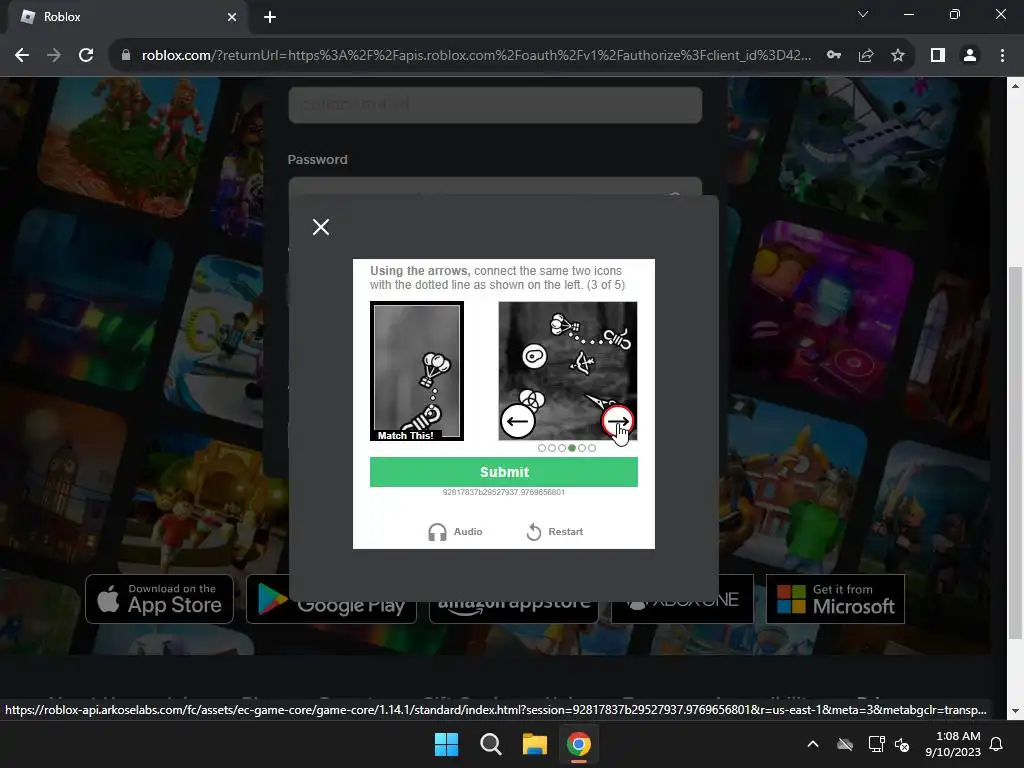Close the Roblox tab
1024x768 pixels.
[x=231, y=17]
